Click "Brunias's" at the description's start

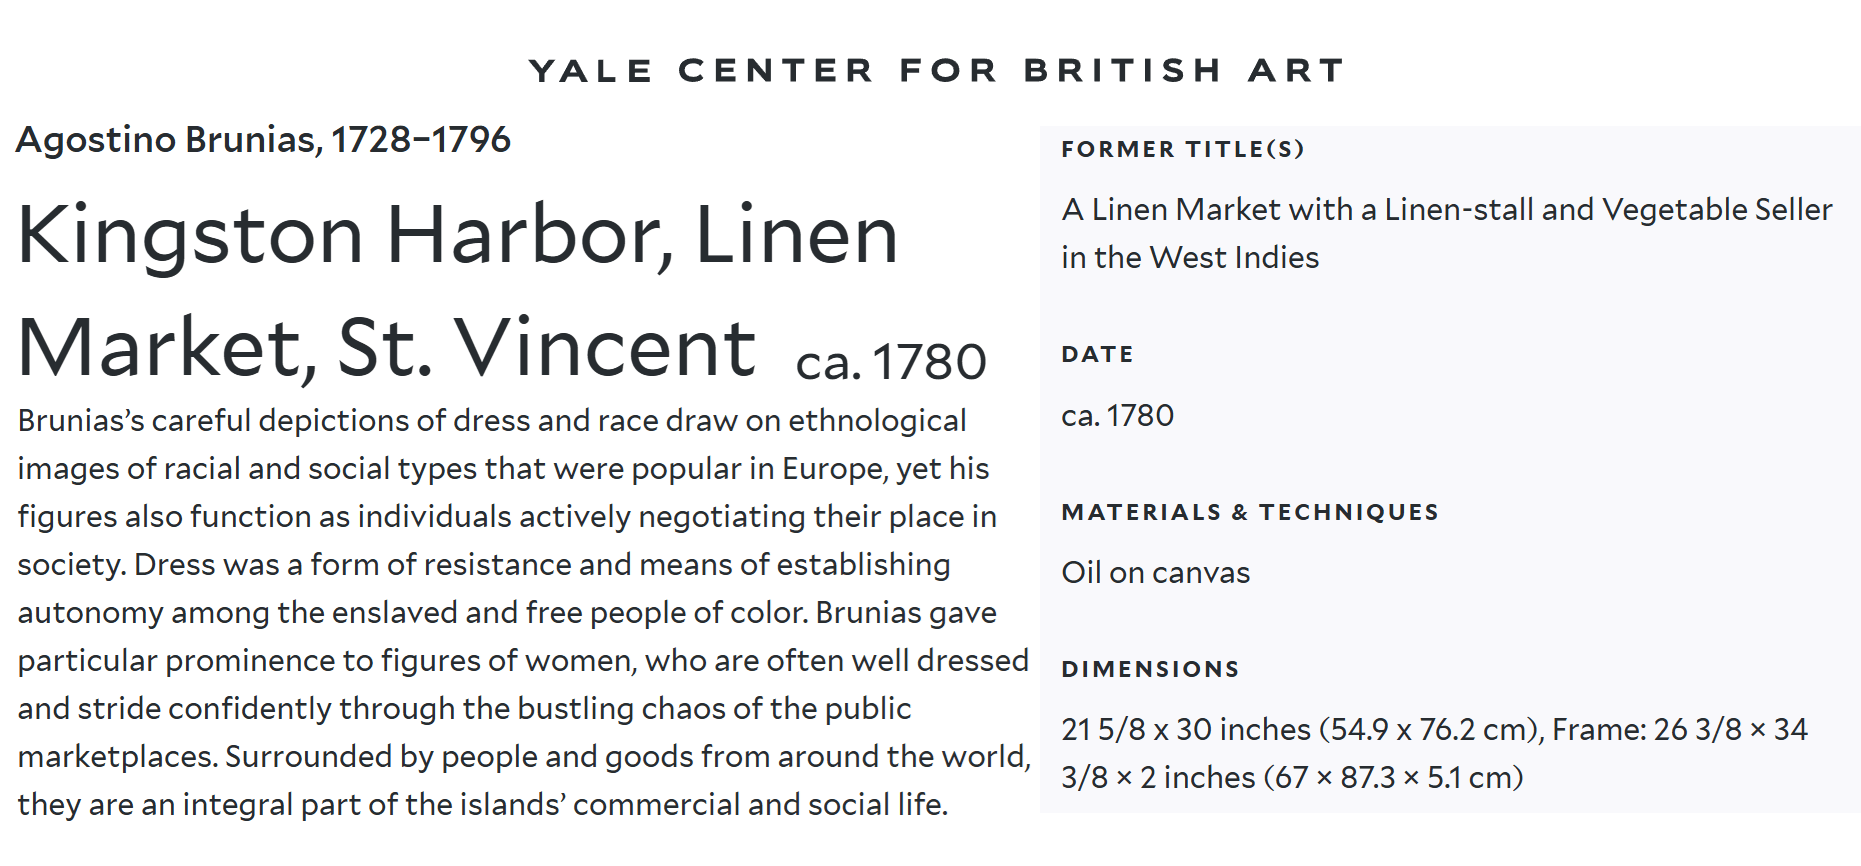pos(81,421)
